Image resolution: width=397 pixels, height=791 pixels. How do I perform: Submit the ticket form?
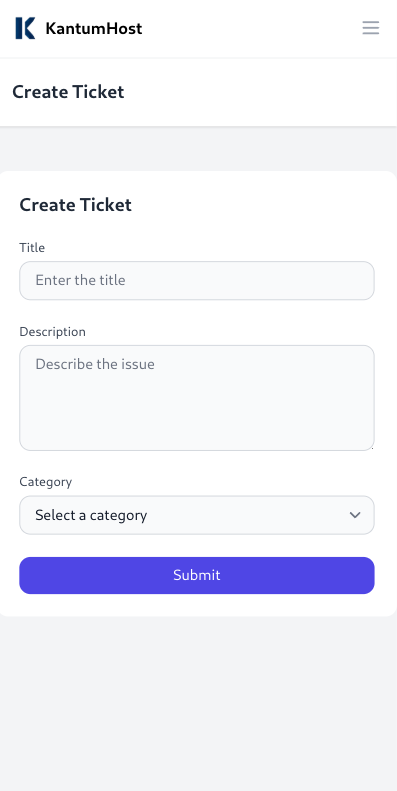click(x=197, y=576)
